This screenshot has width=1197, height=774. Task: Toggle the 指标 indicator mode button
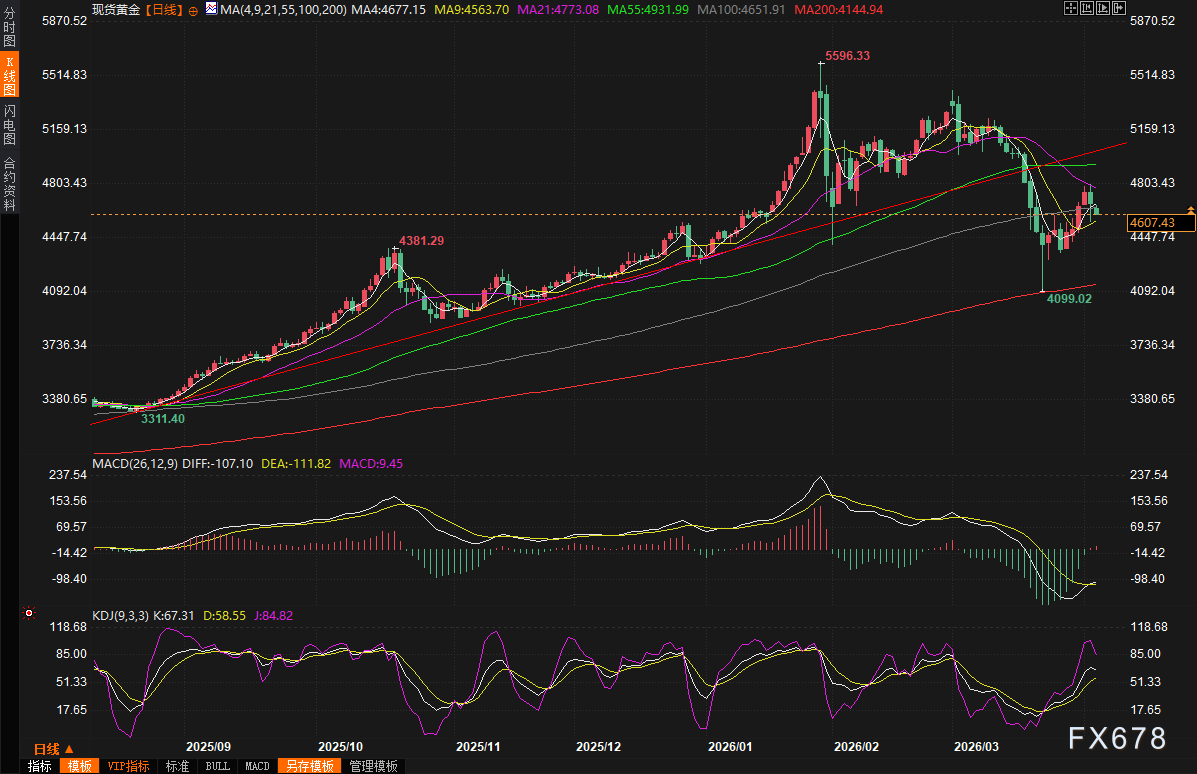[x=40, y=766]
